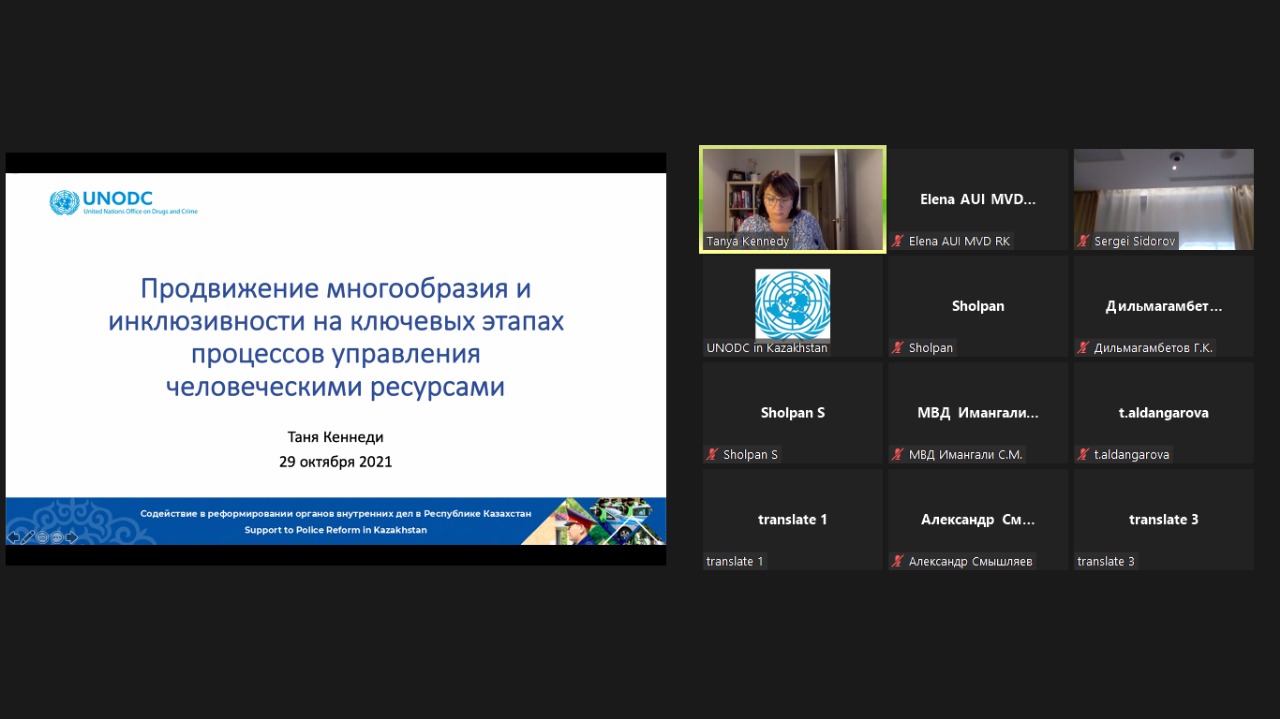
Task: Click the МВД Имангали С.М. name label
Action: (965, 455)
